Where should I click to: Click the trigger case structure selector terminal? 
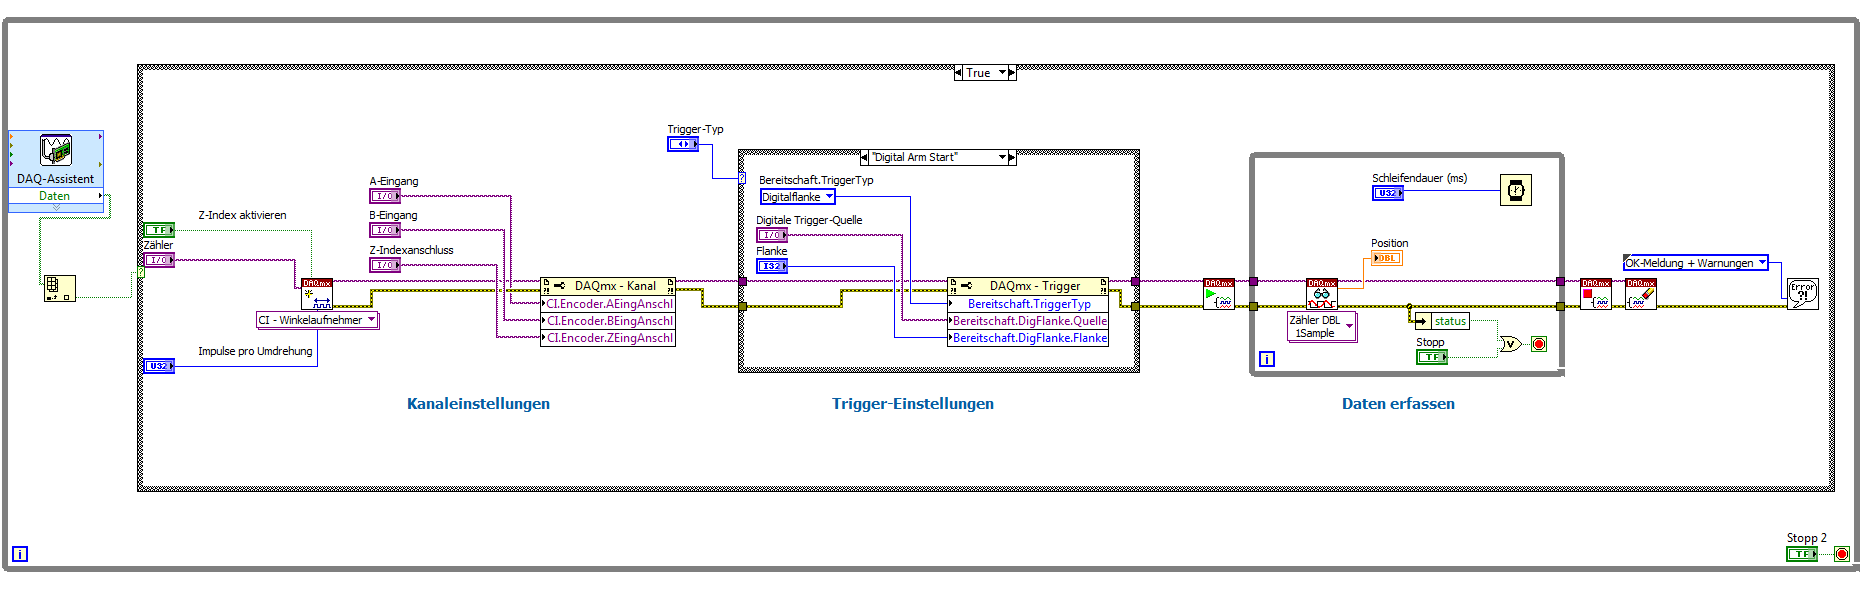click(742, 179)
